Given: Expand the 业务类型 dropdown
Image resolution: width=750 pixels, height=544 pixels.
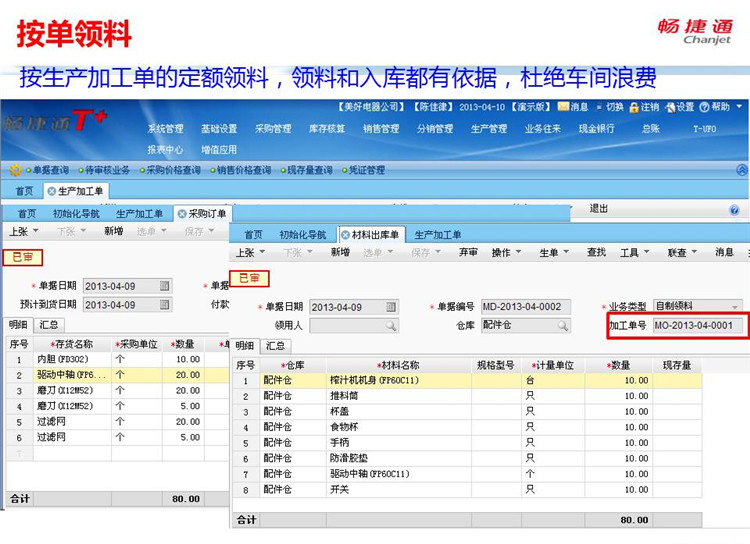Looking at the screenshot, I should click(x=736, y=307).
